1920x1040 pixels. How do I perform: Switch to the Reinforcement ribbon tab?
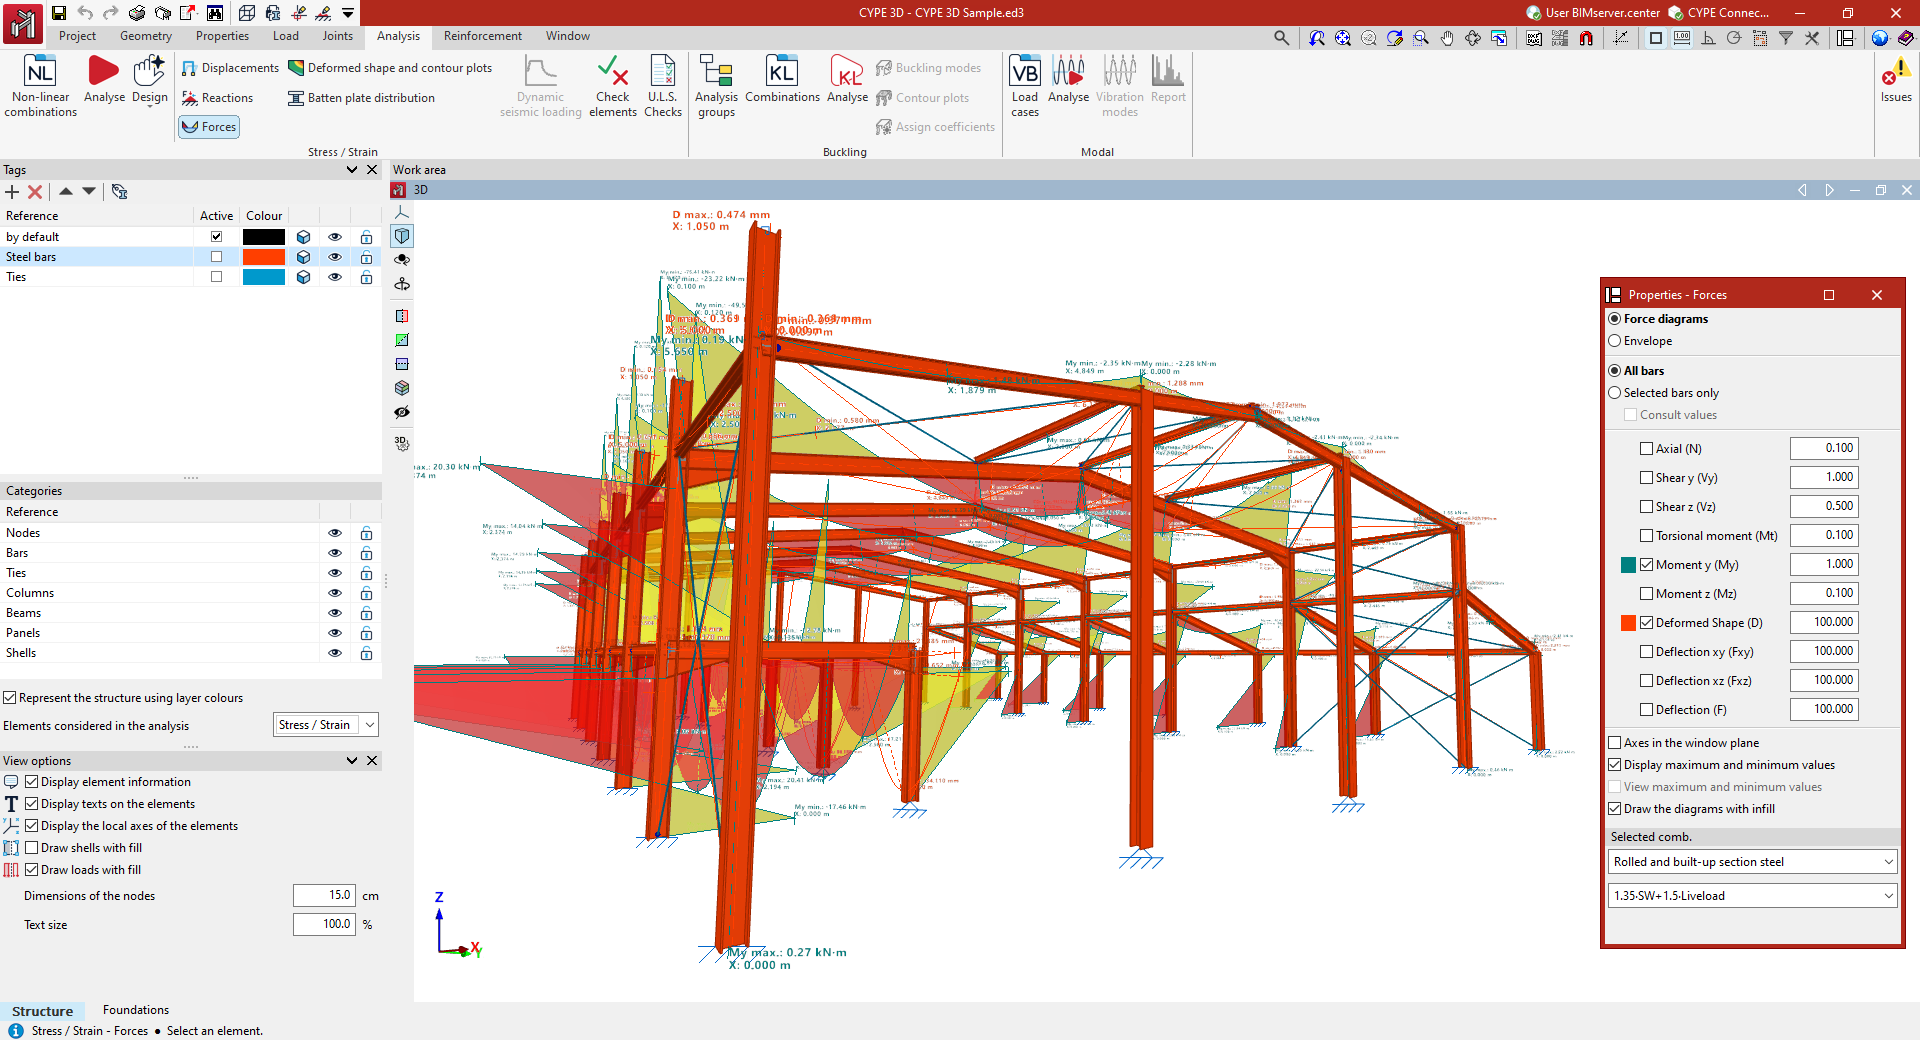482,36
